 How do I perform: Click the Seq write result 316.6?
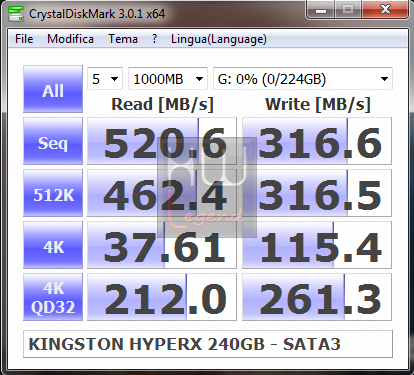[x=317, y=141]
